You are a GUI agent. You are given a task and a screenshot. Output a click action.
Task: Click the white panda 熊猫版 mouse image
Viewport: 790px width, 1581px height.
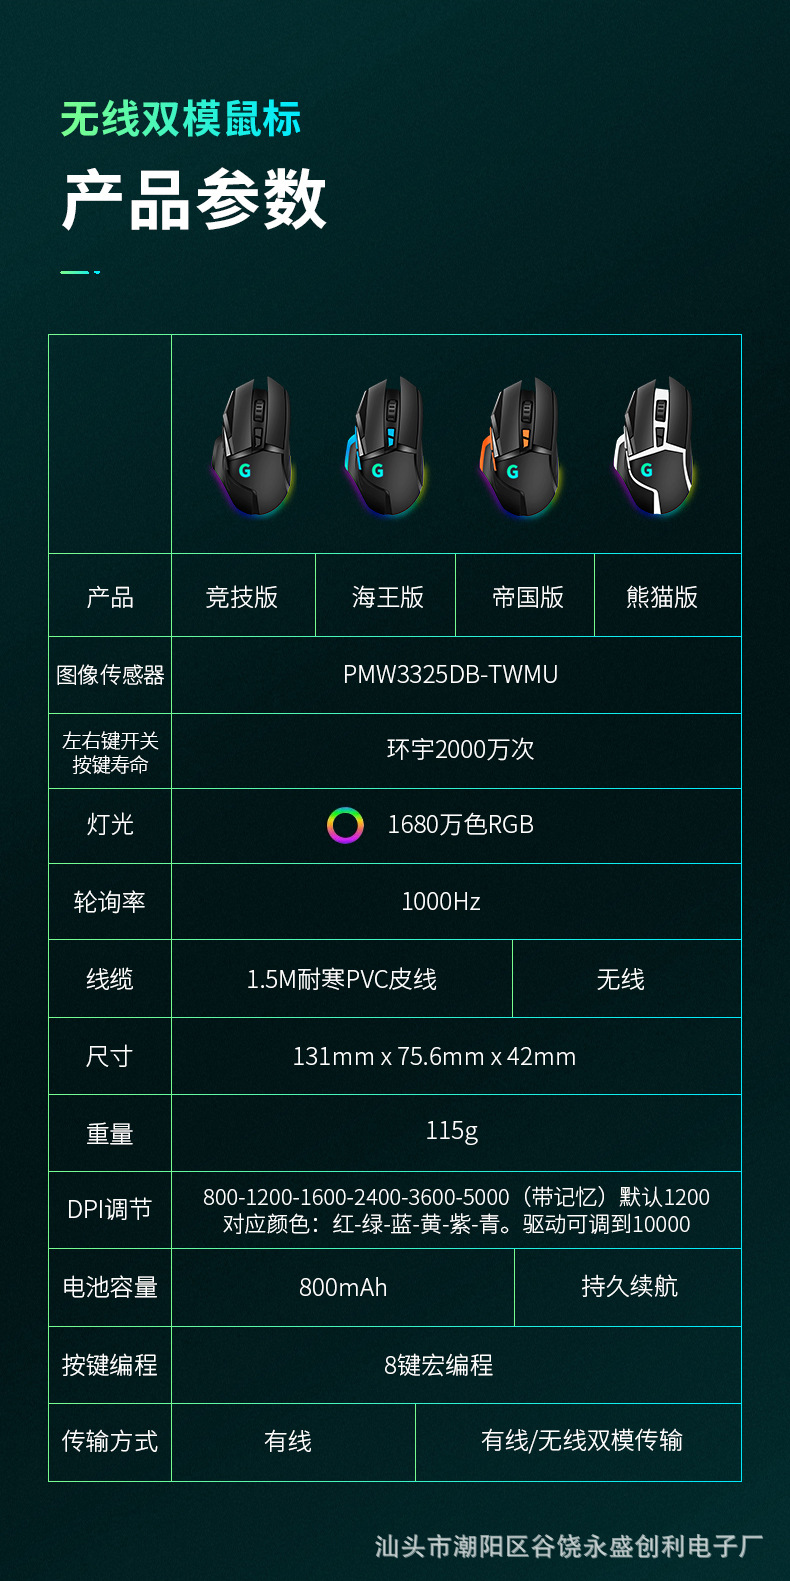pos(654,446)
